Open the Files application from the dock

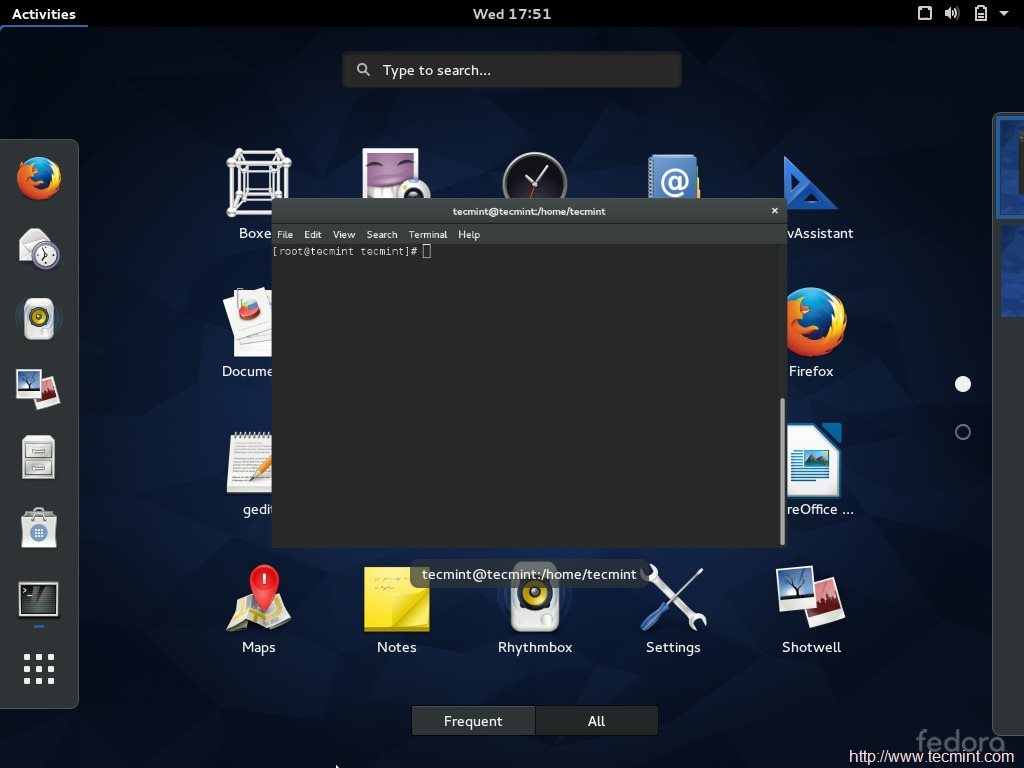tap(38, 456)
